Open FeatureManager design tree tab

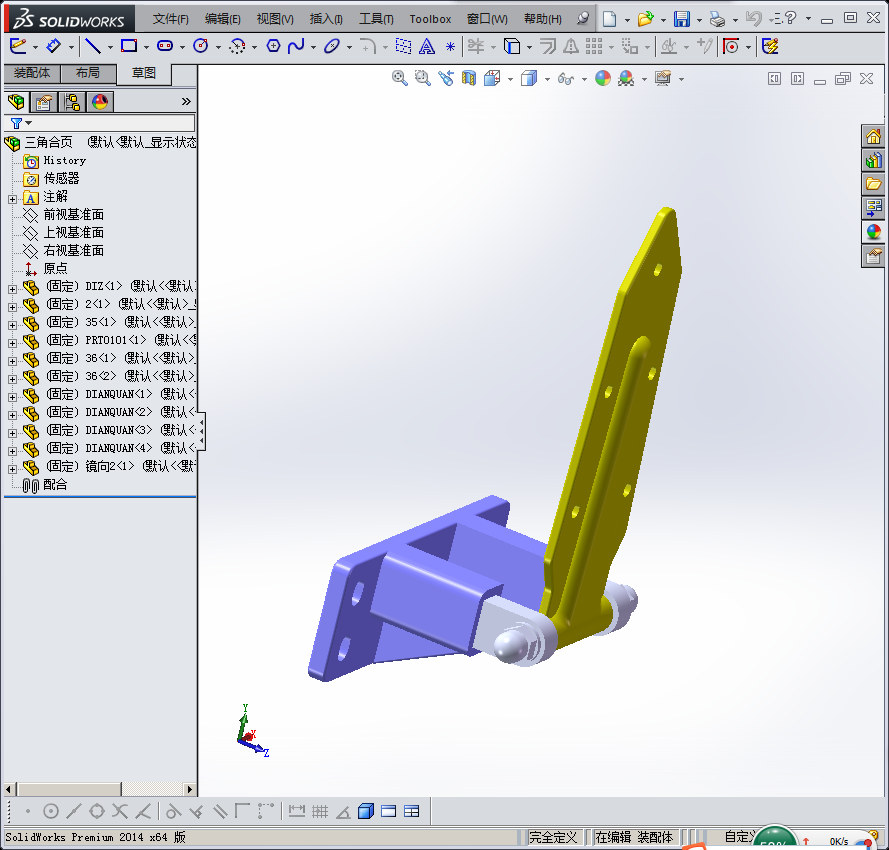(16, 102)
